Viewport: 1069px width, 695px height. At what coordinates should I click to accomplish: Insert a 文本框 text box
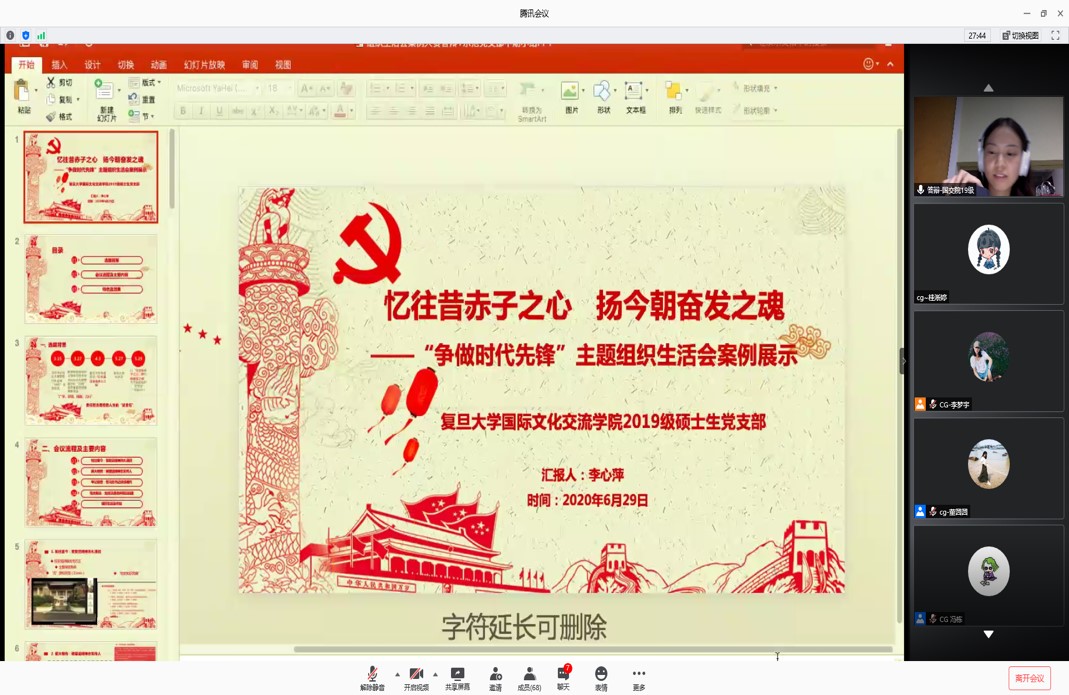click(635, 97)
